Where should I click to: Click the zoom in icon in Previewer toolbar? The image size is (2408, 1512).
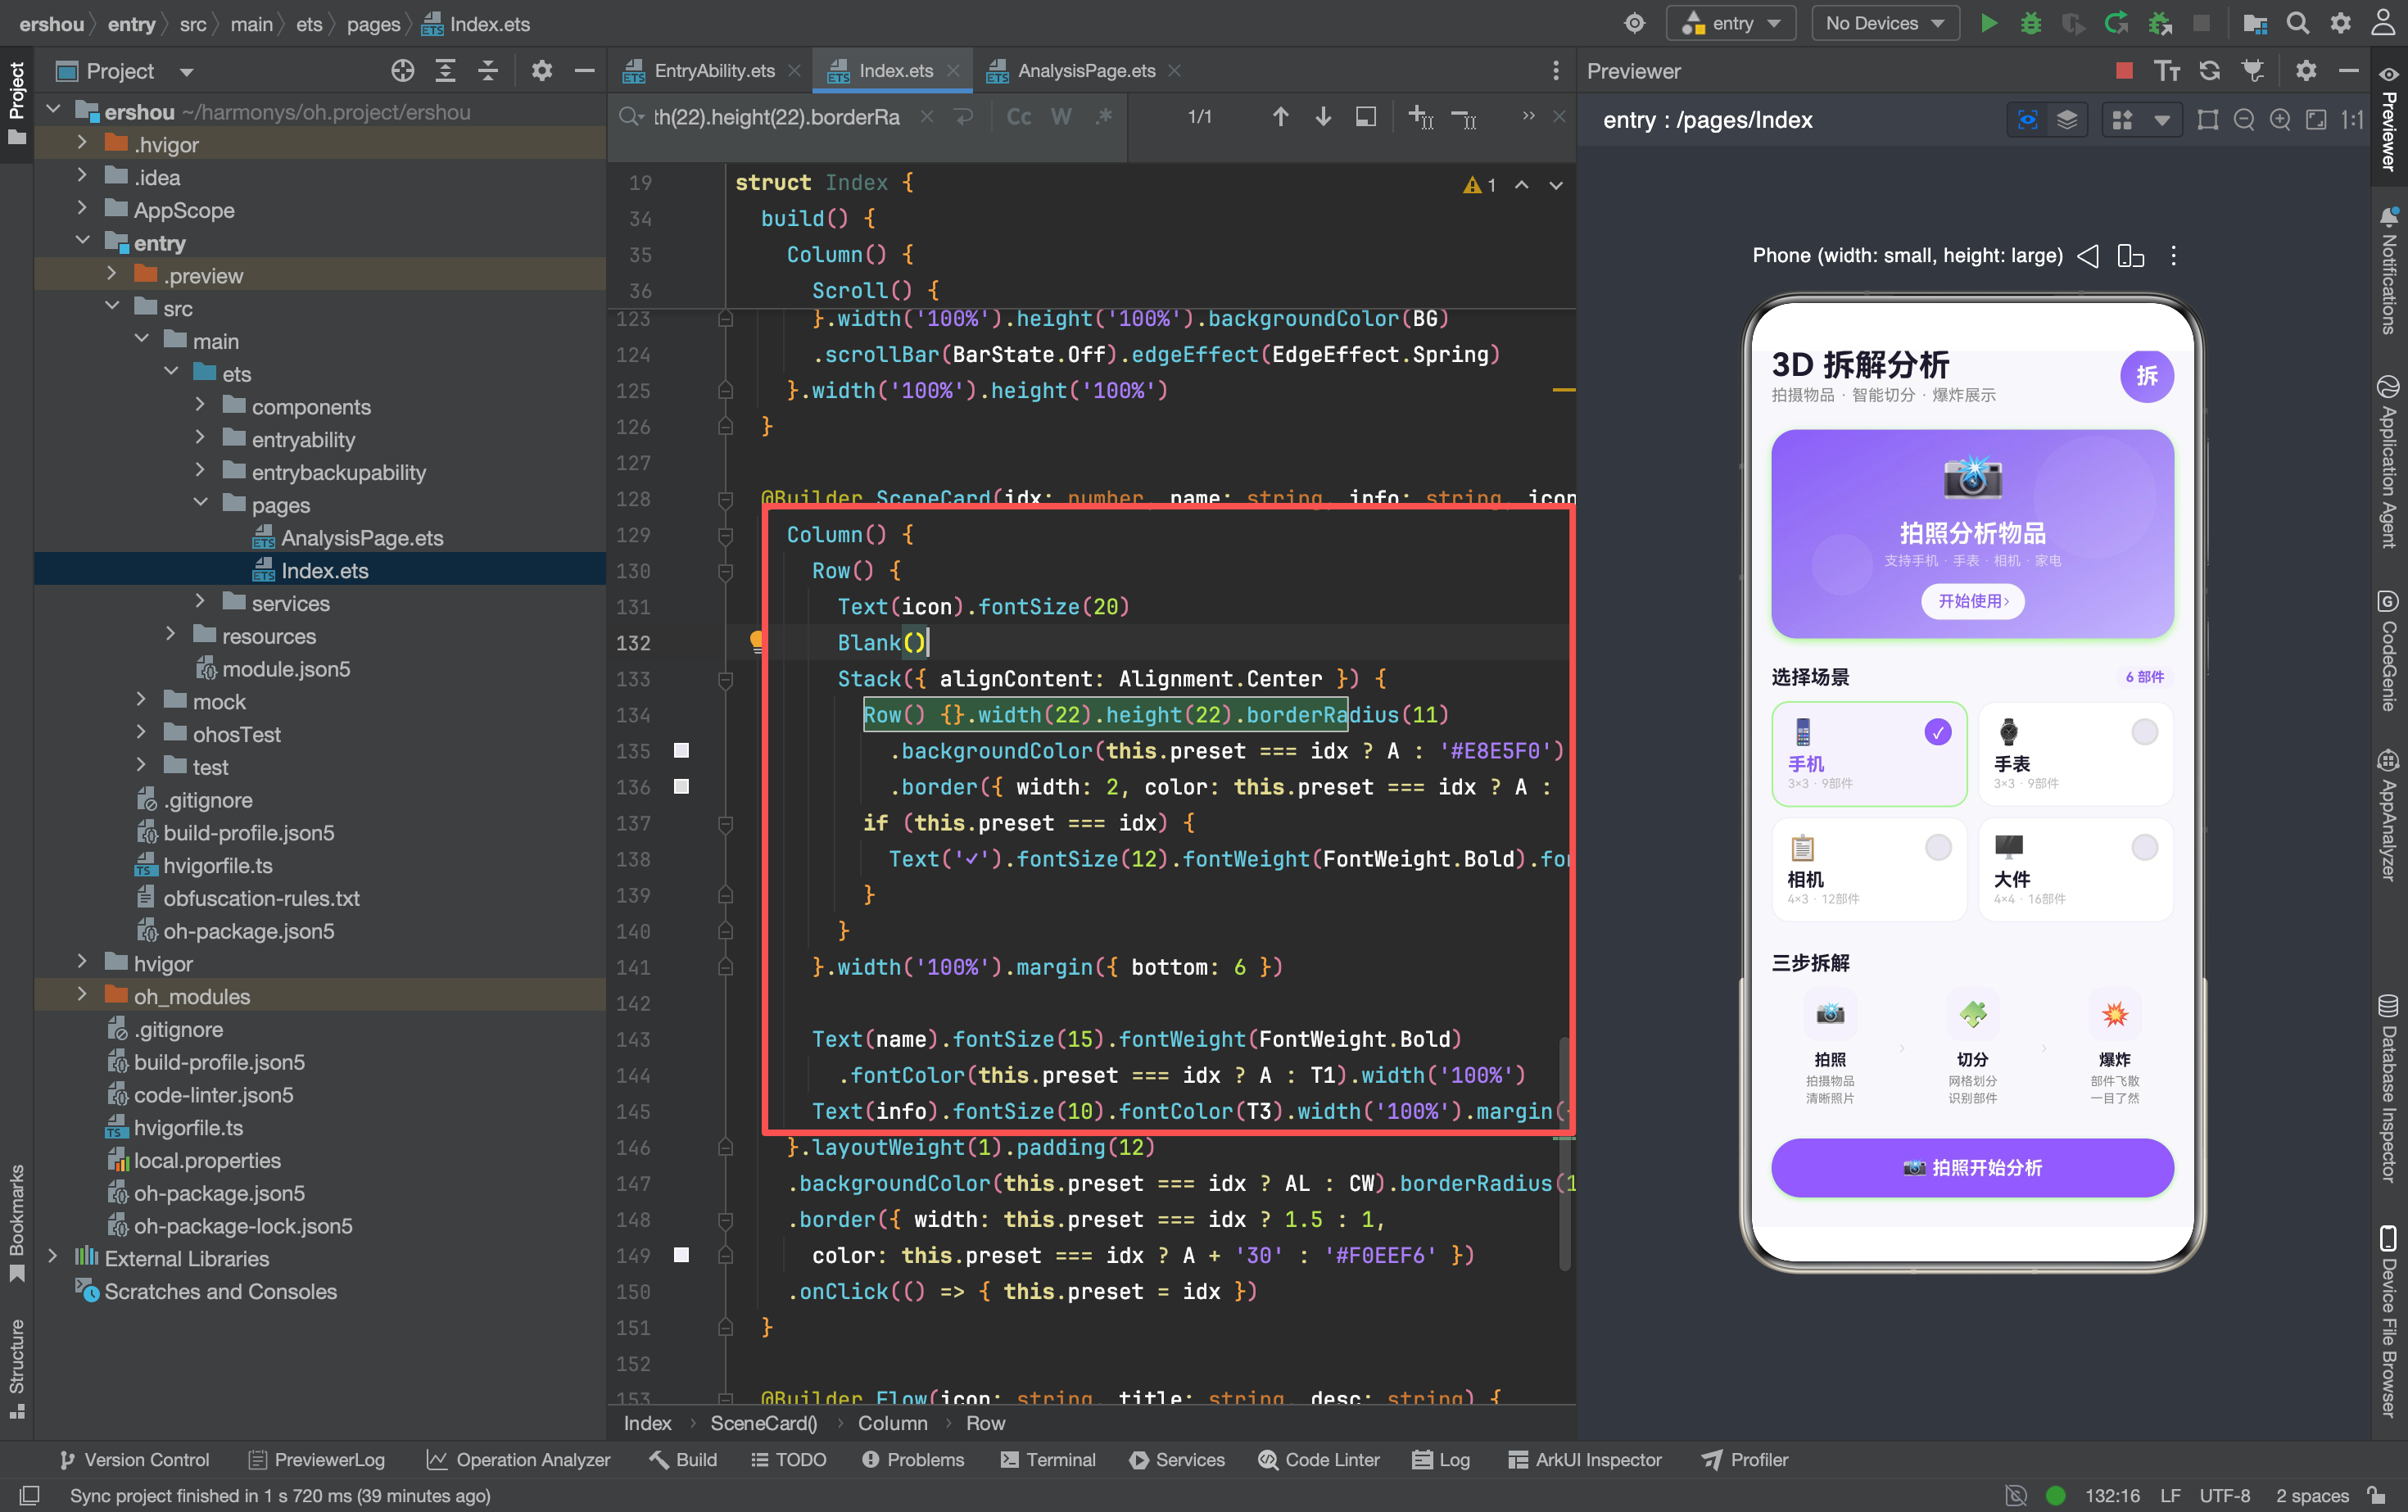coord(2280,120)
